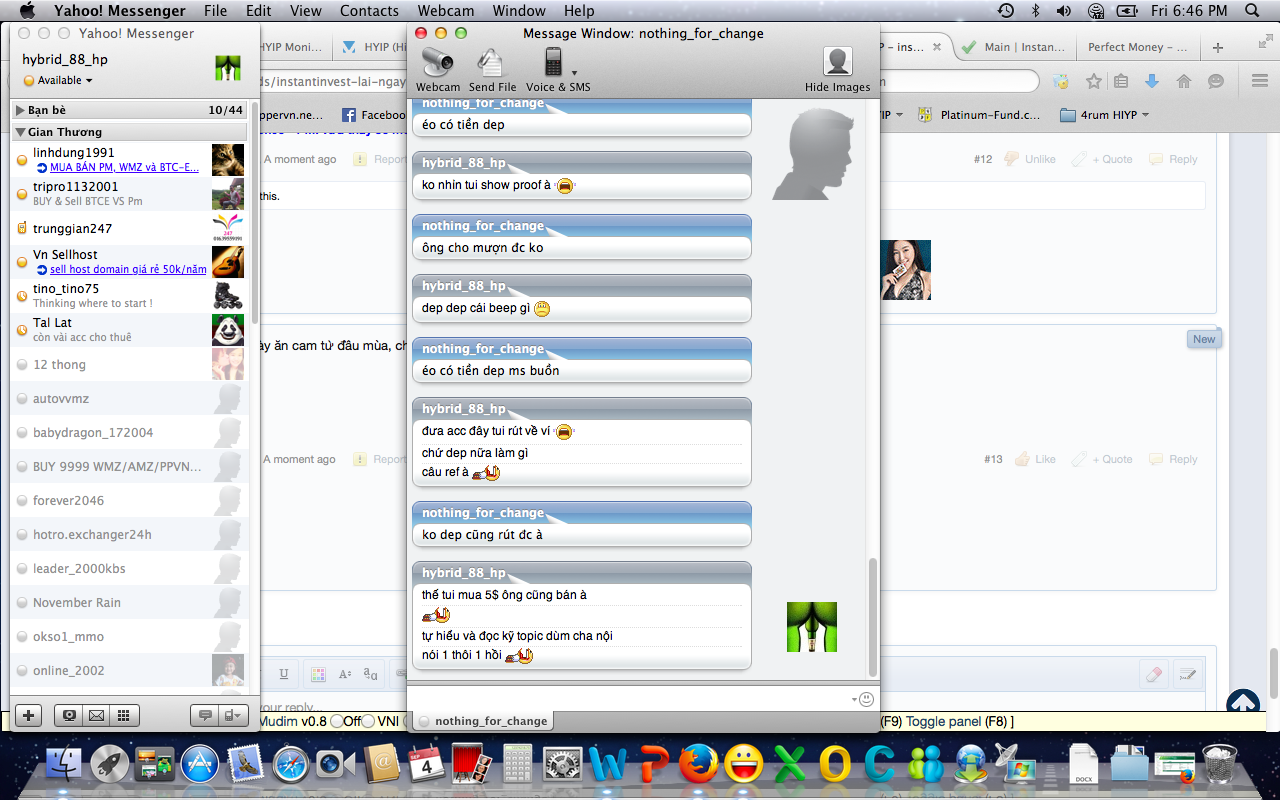Open the Webcam menu in the menu bar
1280x800 pixels.
[446, 11]
